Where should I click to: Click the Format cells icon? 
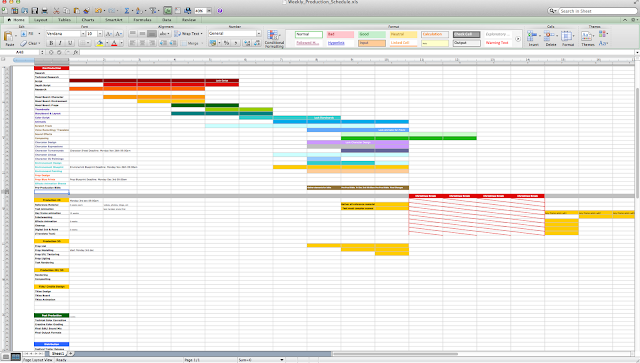[x=568, y=38]
